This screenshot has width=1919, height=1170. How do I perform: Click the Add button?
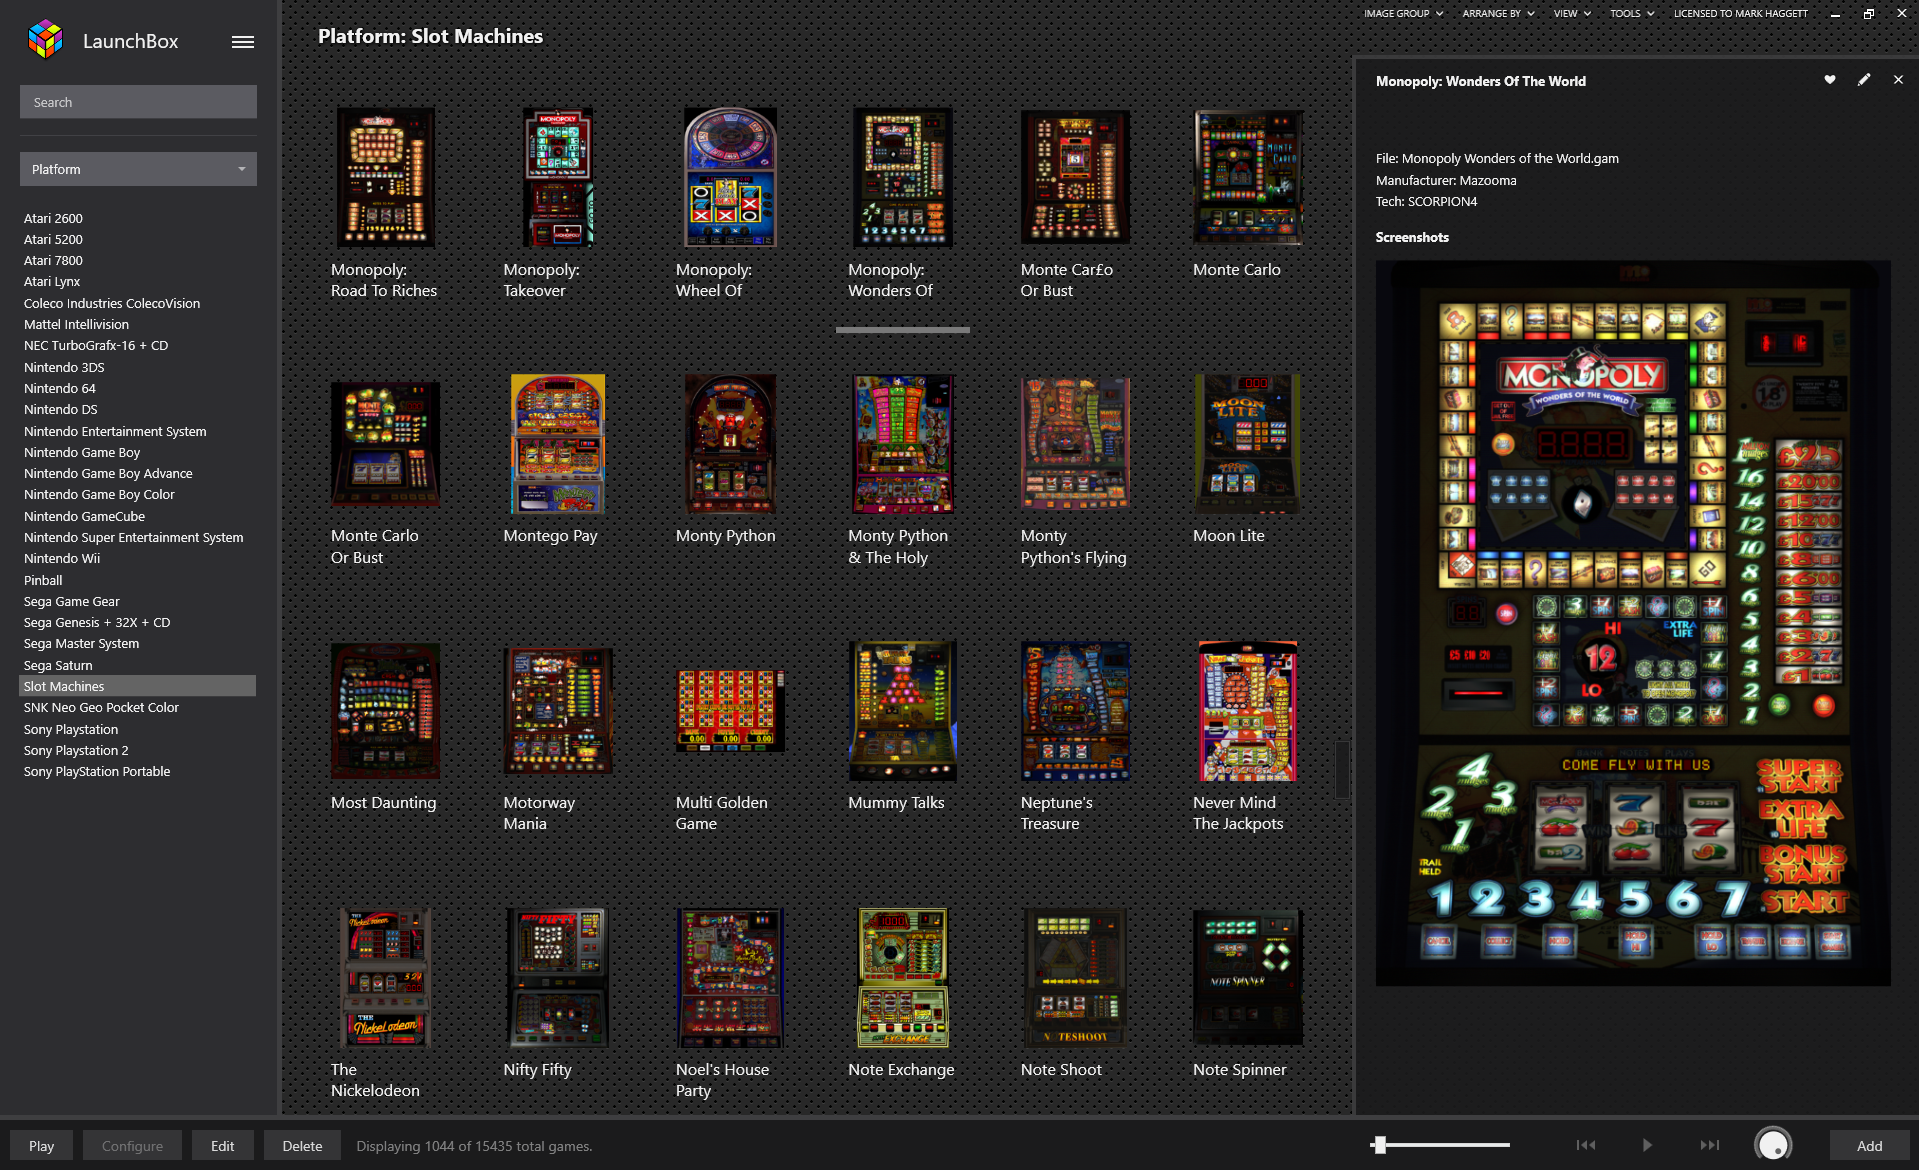pos(1869,1146)
